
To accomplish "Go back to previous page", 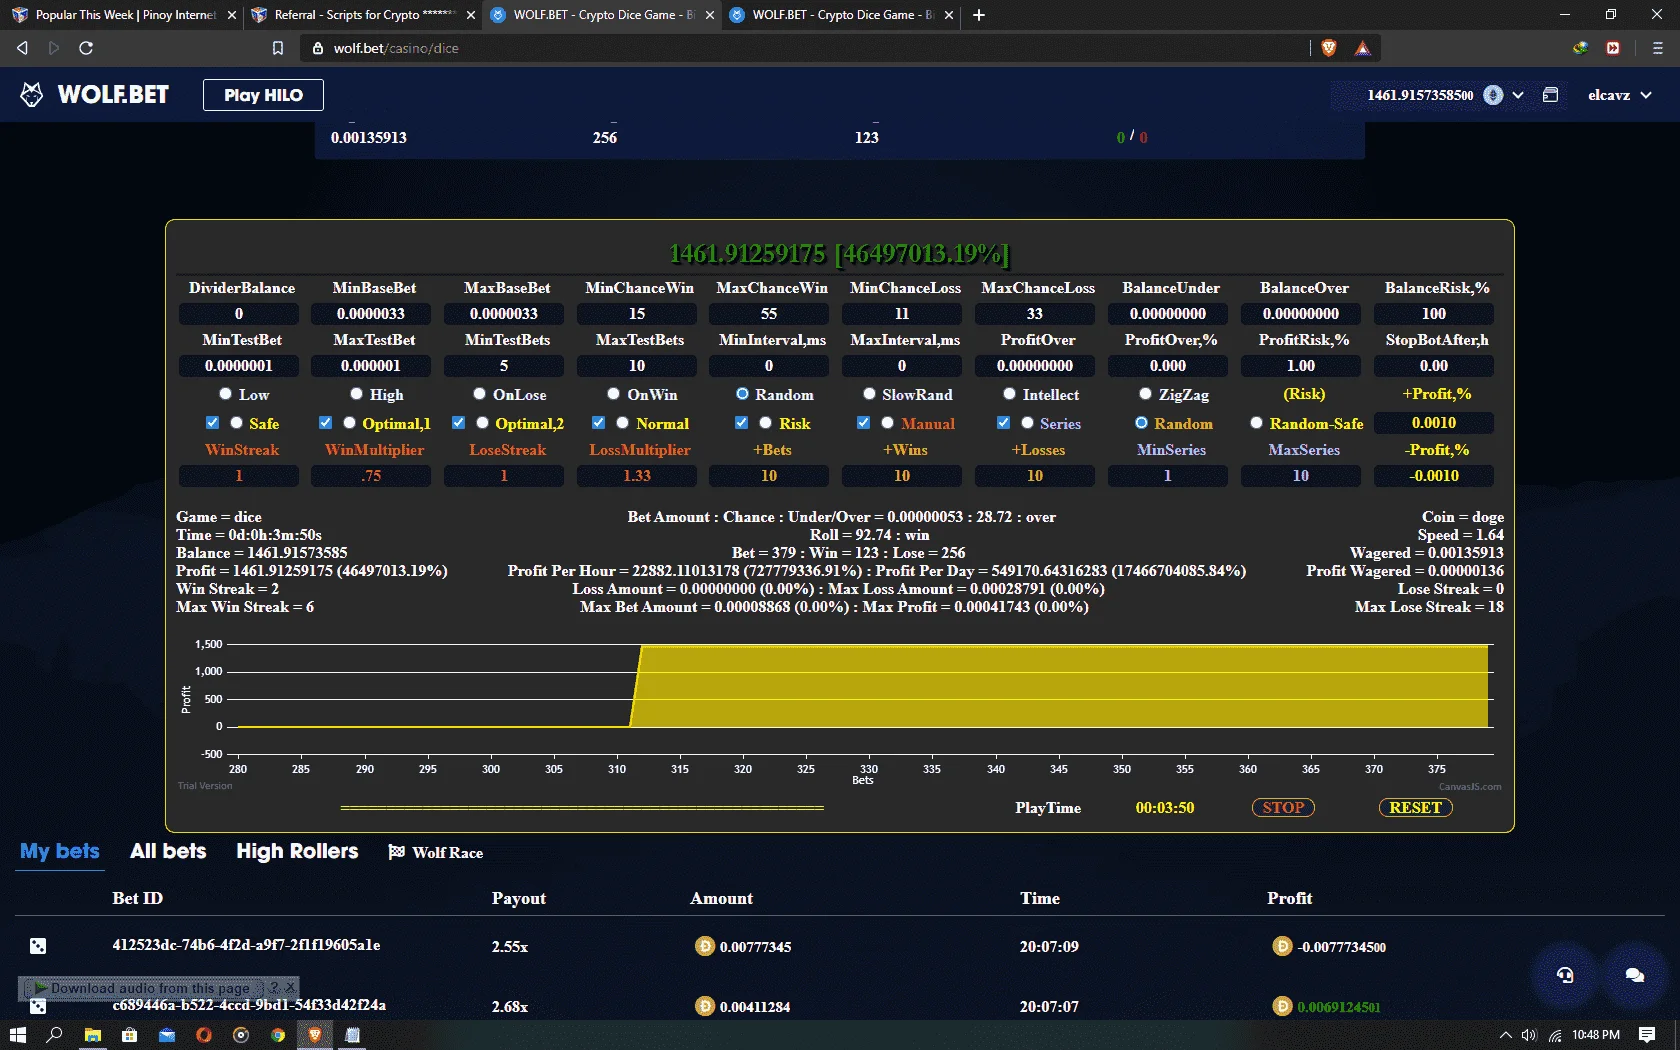I will [x=22, y=48].
